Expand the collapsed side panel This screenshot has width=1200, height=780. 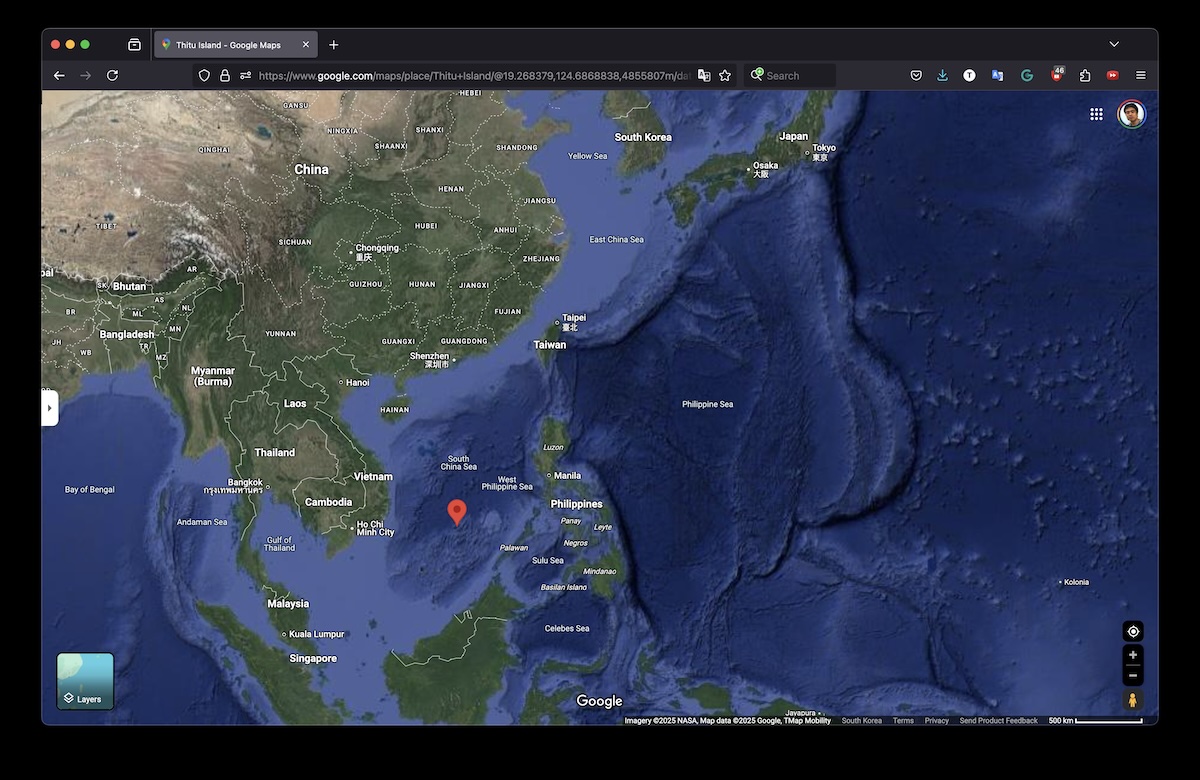pos(50,408)
